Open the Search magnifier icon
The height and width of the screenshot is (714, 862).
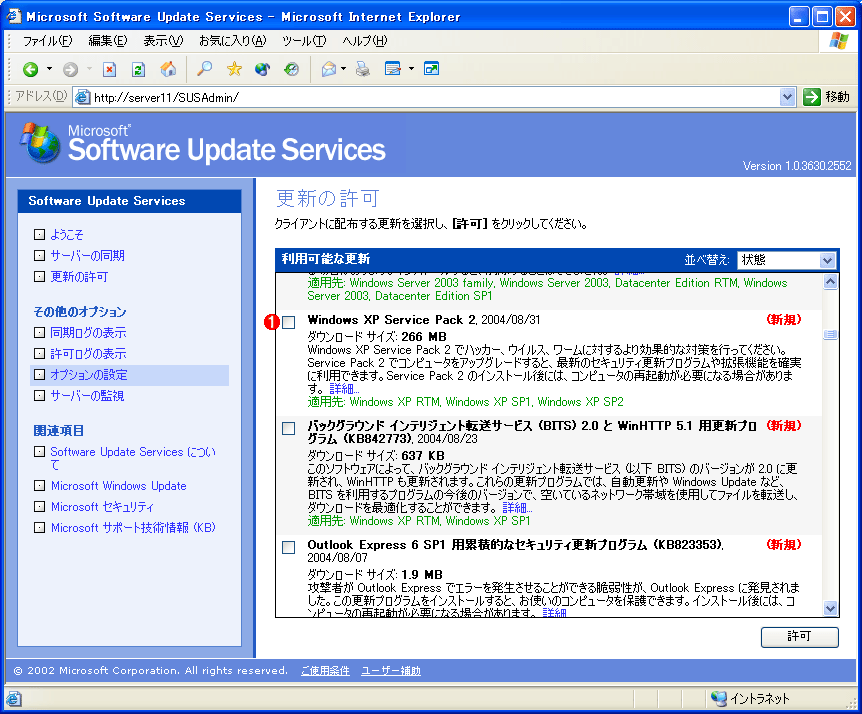(x=205, y=69)
